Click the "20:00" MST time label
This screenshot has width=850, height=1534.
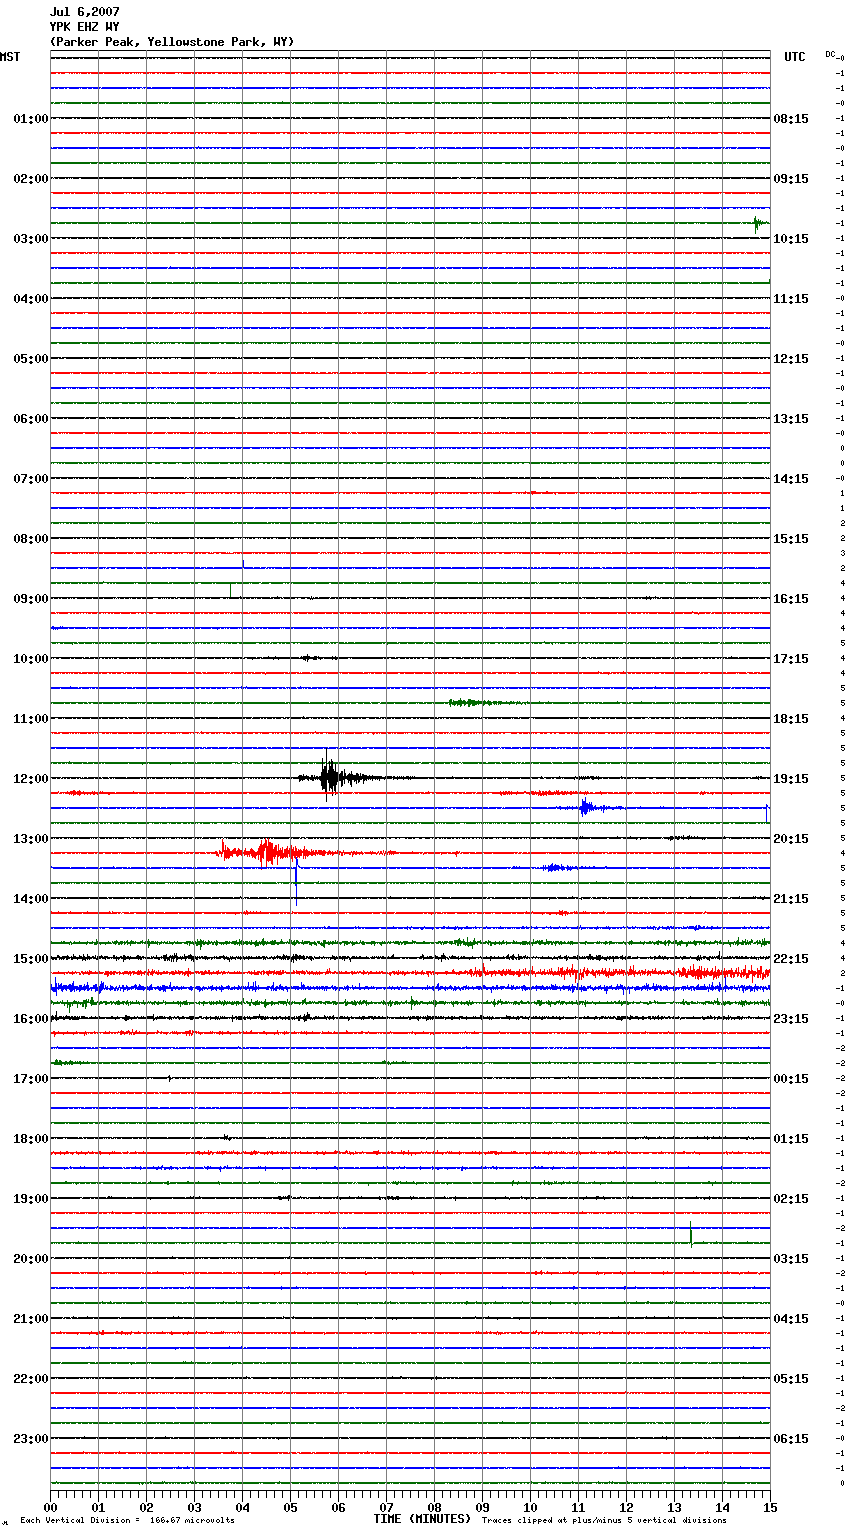[31, 1259]
